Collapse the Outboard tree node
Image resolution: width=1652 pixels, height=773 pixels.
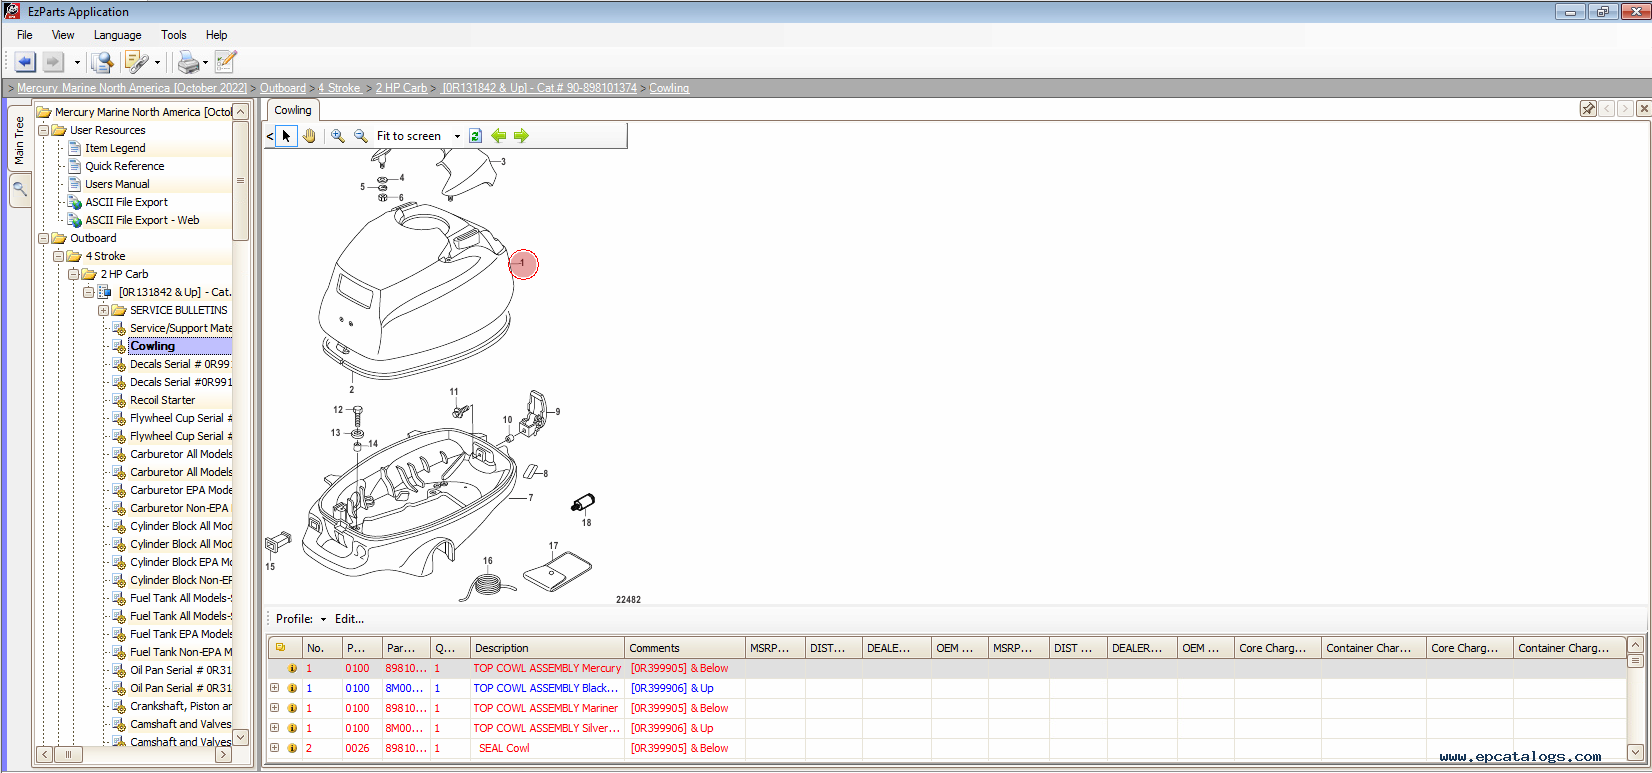point(43,238)
